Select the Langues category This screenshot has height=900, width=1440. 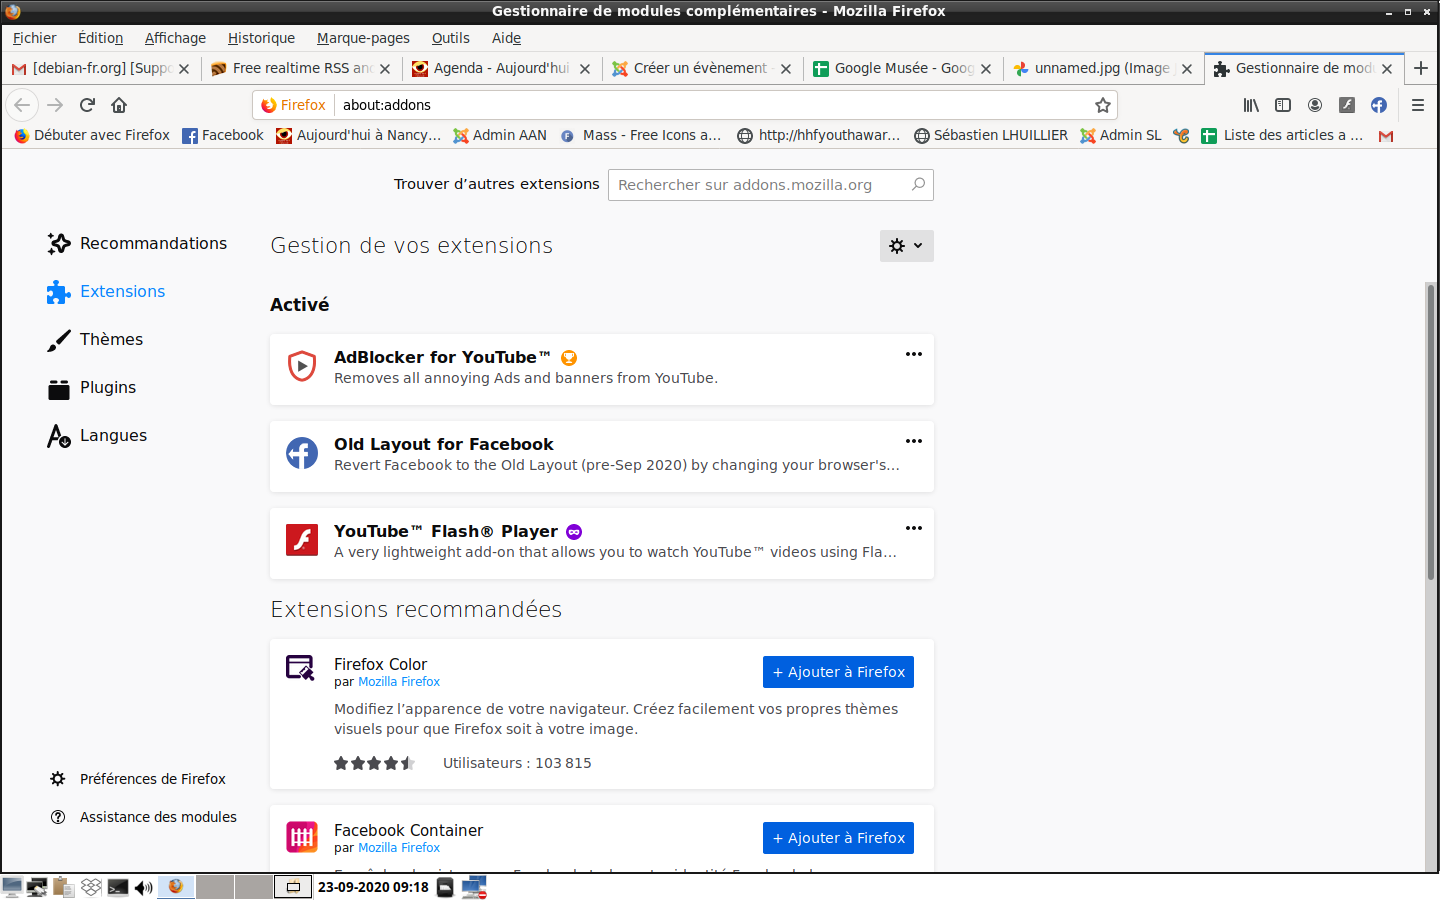point(98,435)
